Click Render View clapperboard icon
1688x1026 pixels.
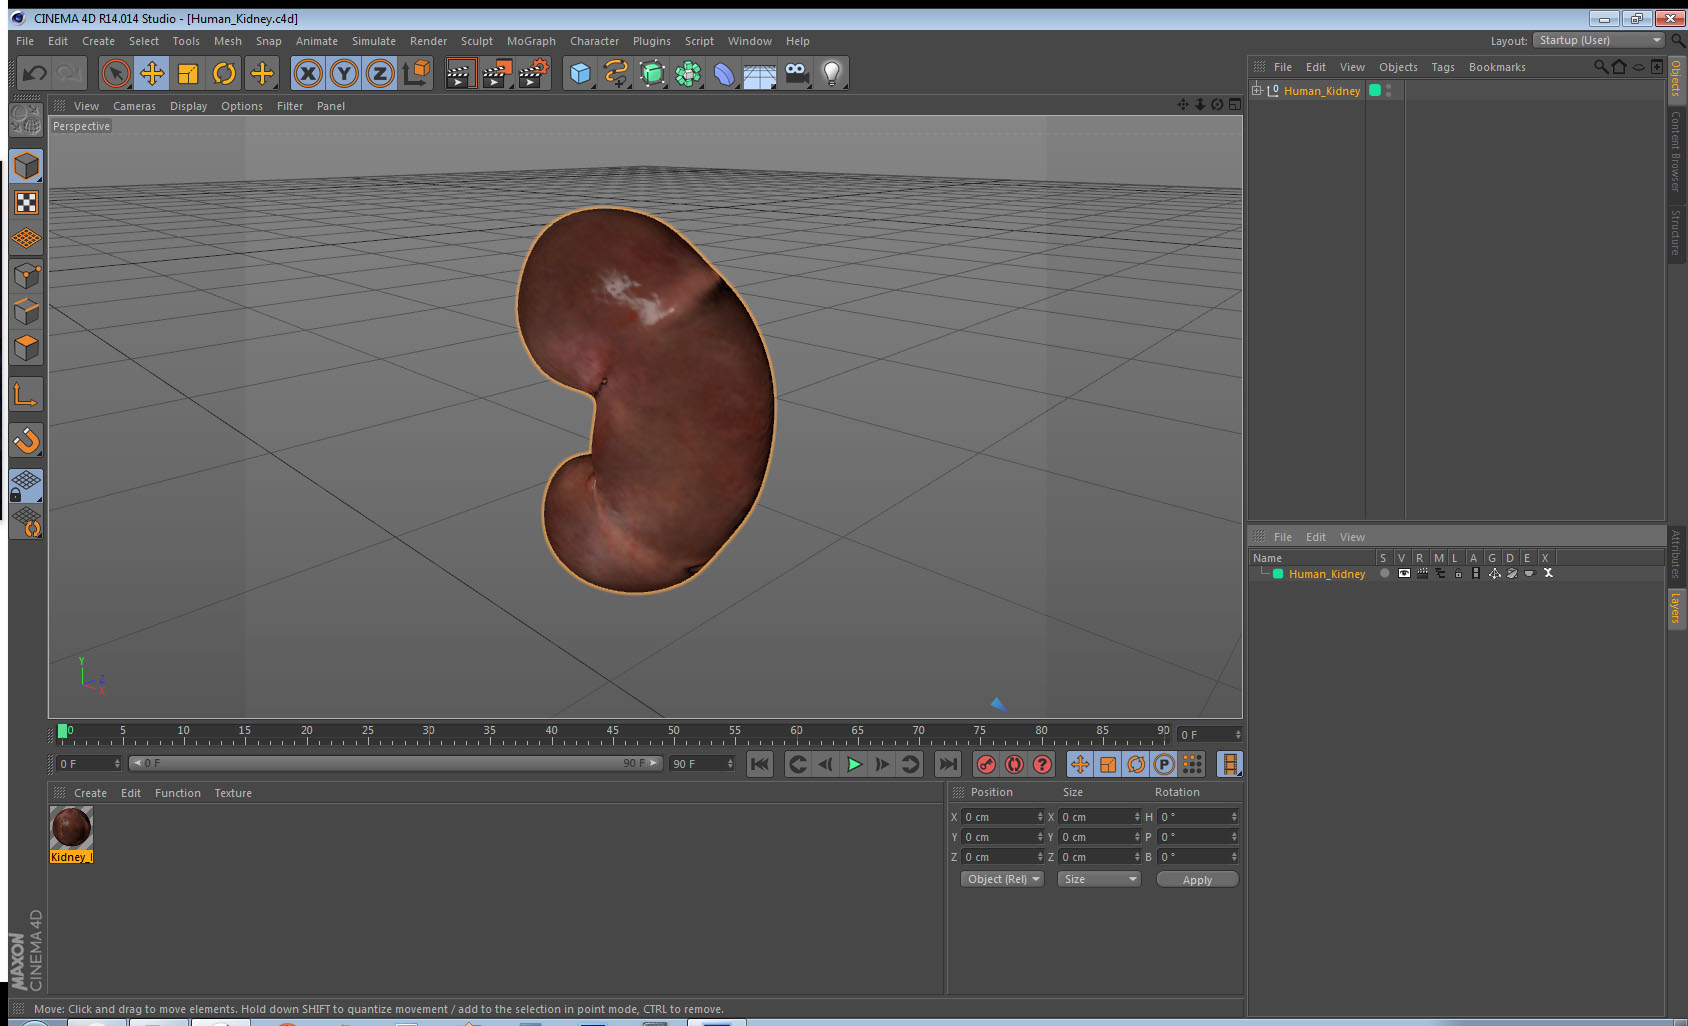[x=459, y=73]
